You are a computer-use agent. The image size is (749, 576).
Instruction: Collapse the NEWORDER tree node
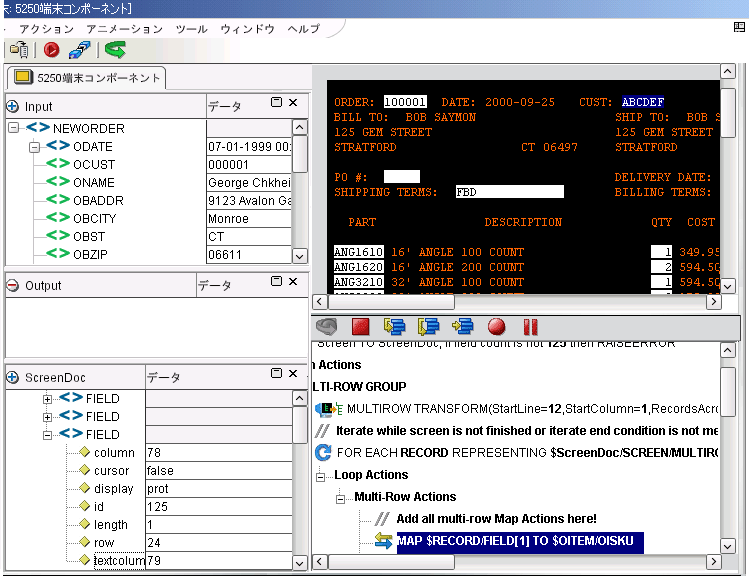click(x=13, y=128)
